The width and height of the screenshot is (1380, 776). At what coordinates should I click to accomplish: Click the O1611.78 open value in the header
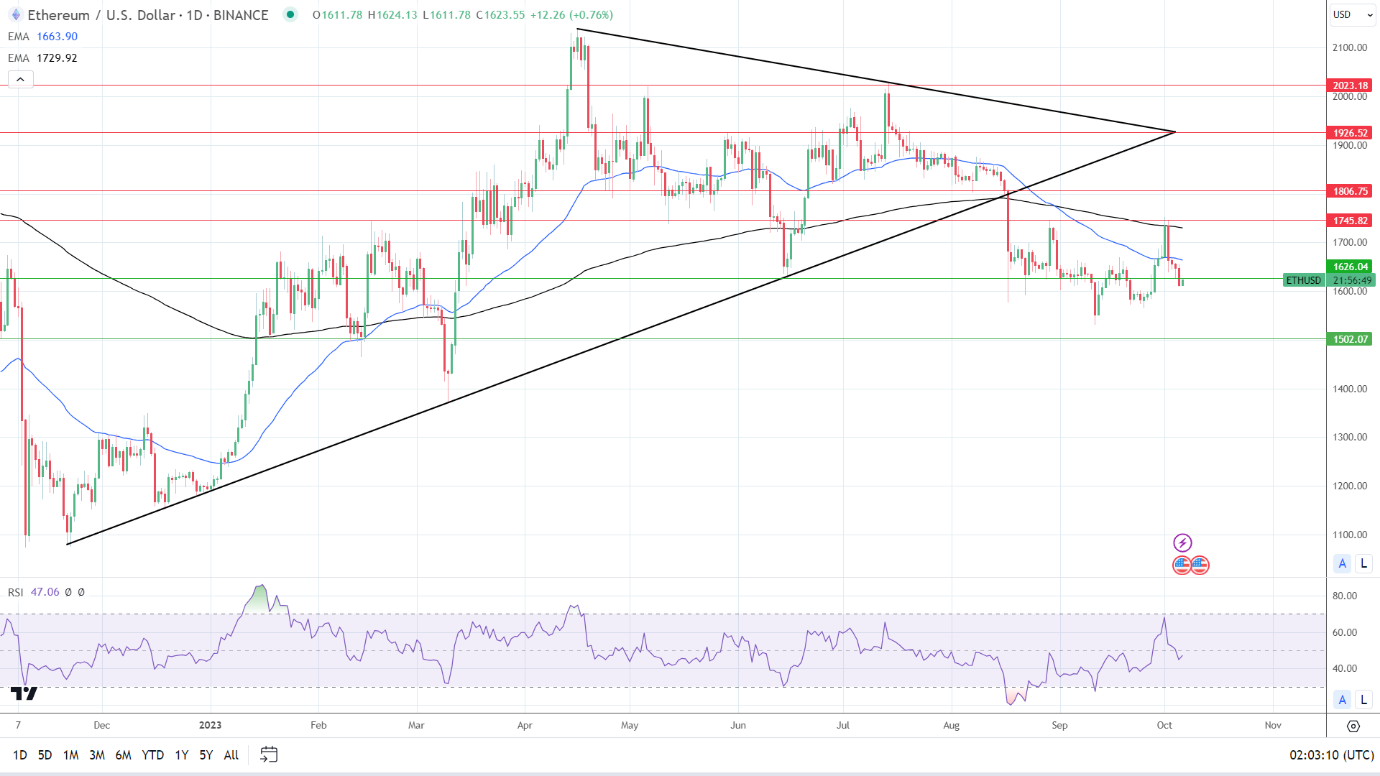pos(338,15)
